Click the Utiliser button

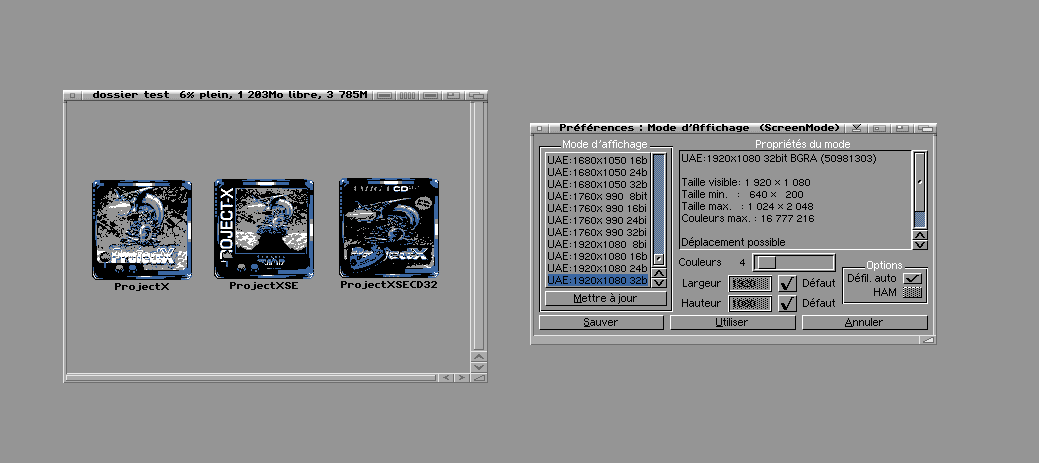(x=732, y=323)
